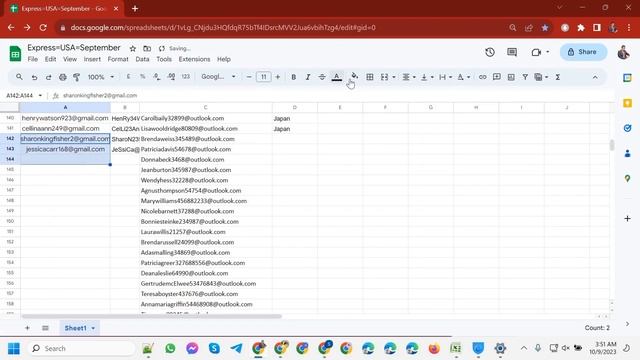Open the Data menu
Image resolution: width=640 pixels, height=360 pixels.
142,59
